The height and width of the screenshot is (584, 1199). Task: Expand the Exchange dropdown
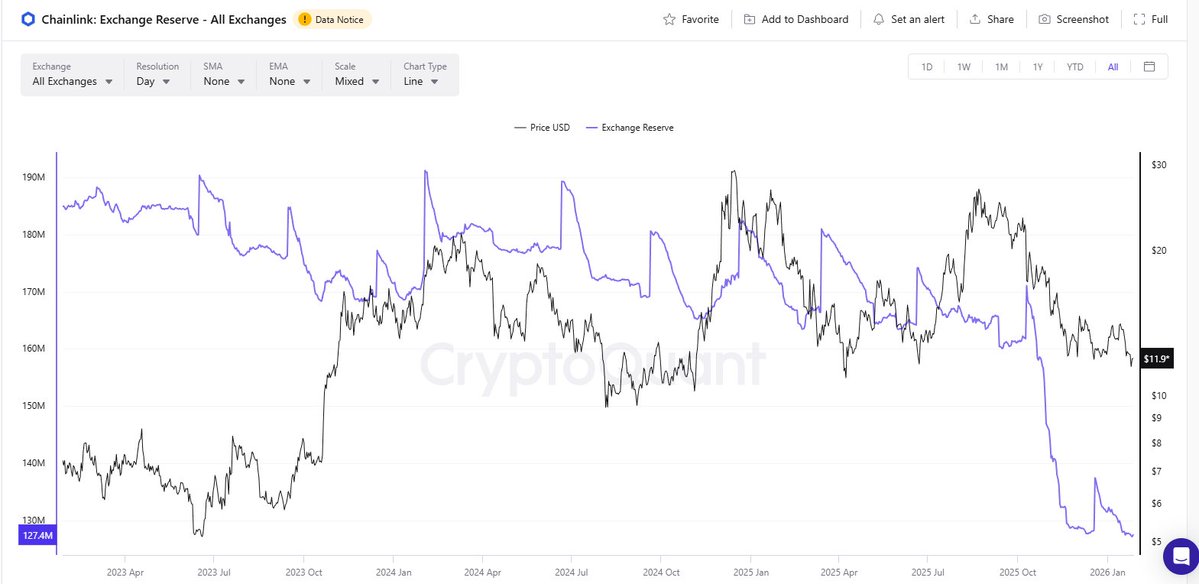click(71, 82)
